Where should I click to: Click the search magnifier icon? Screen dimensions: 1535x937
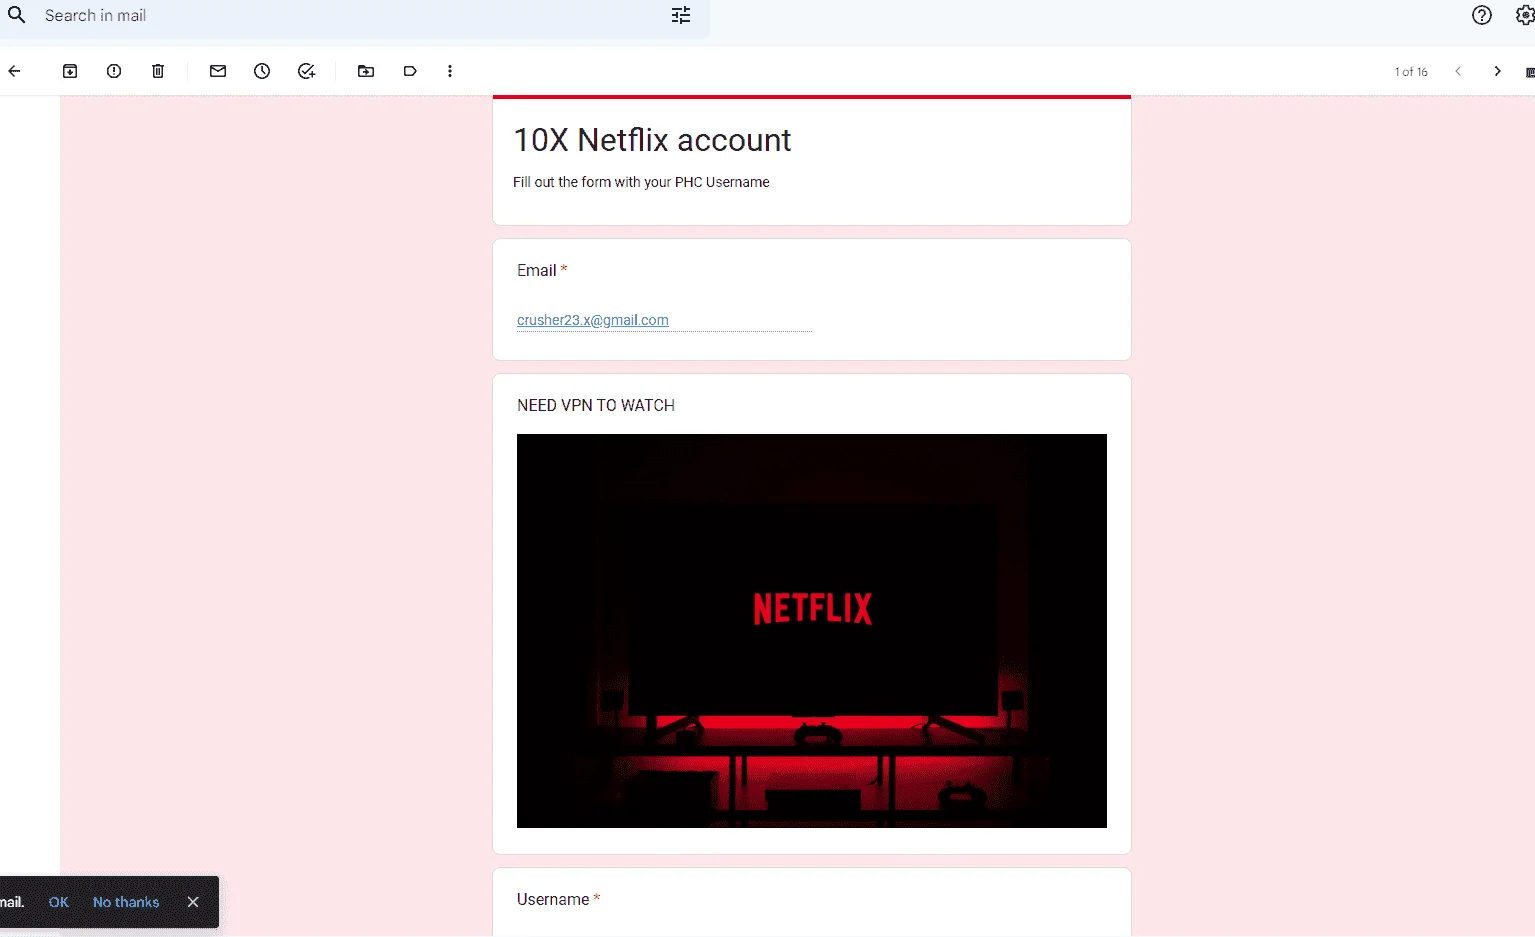pos(17,15)
